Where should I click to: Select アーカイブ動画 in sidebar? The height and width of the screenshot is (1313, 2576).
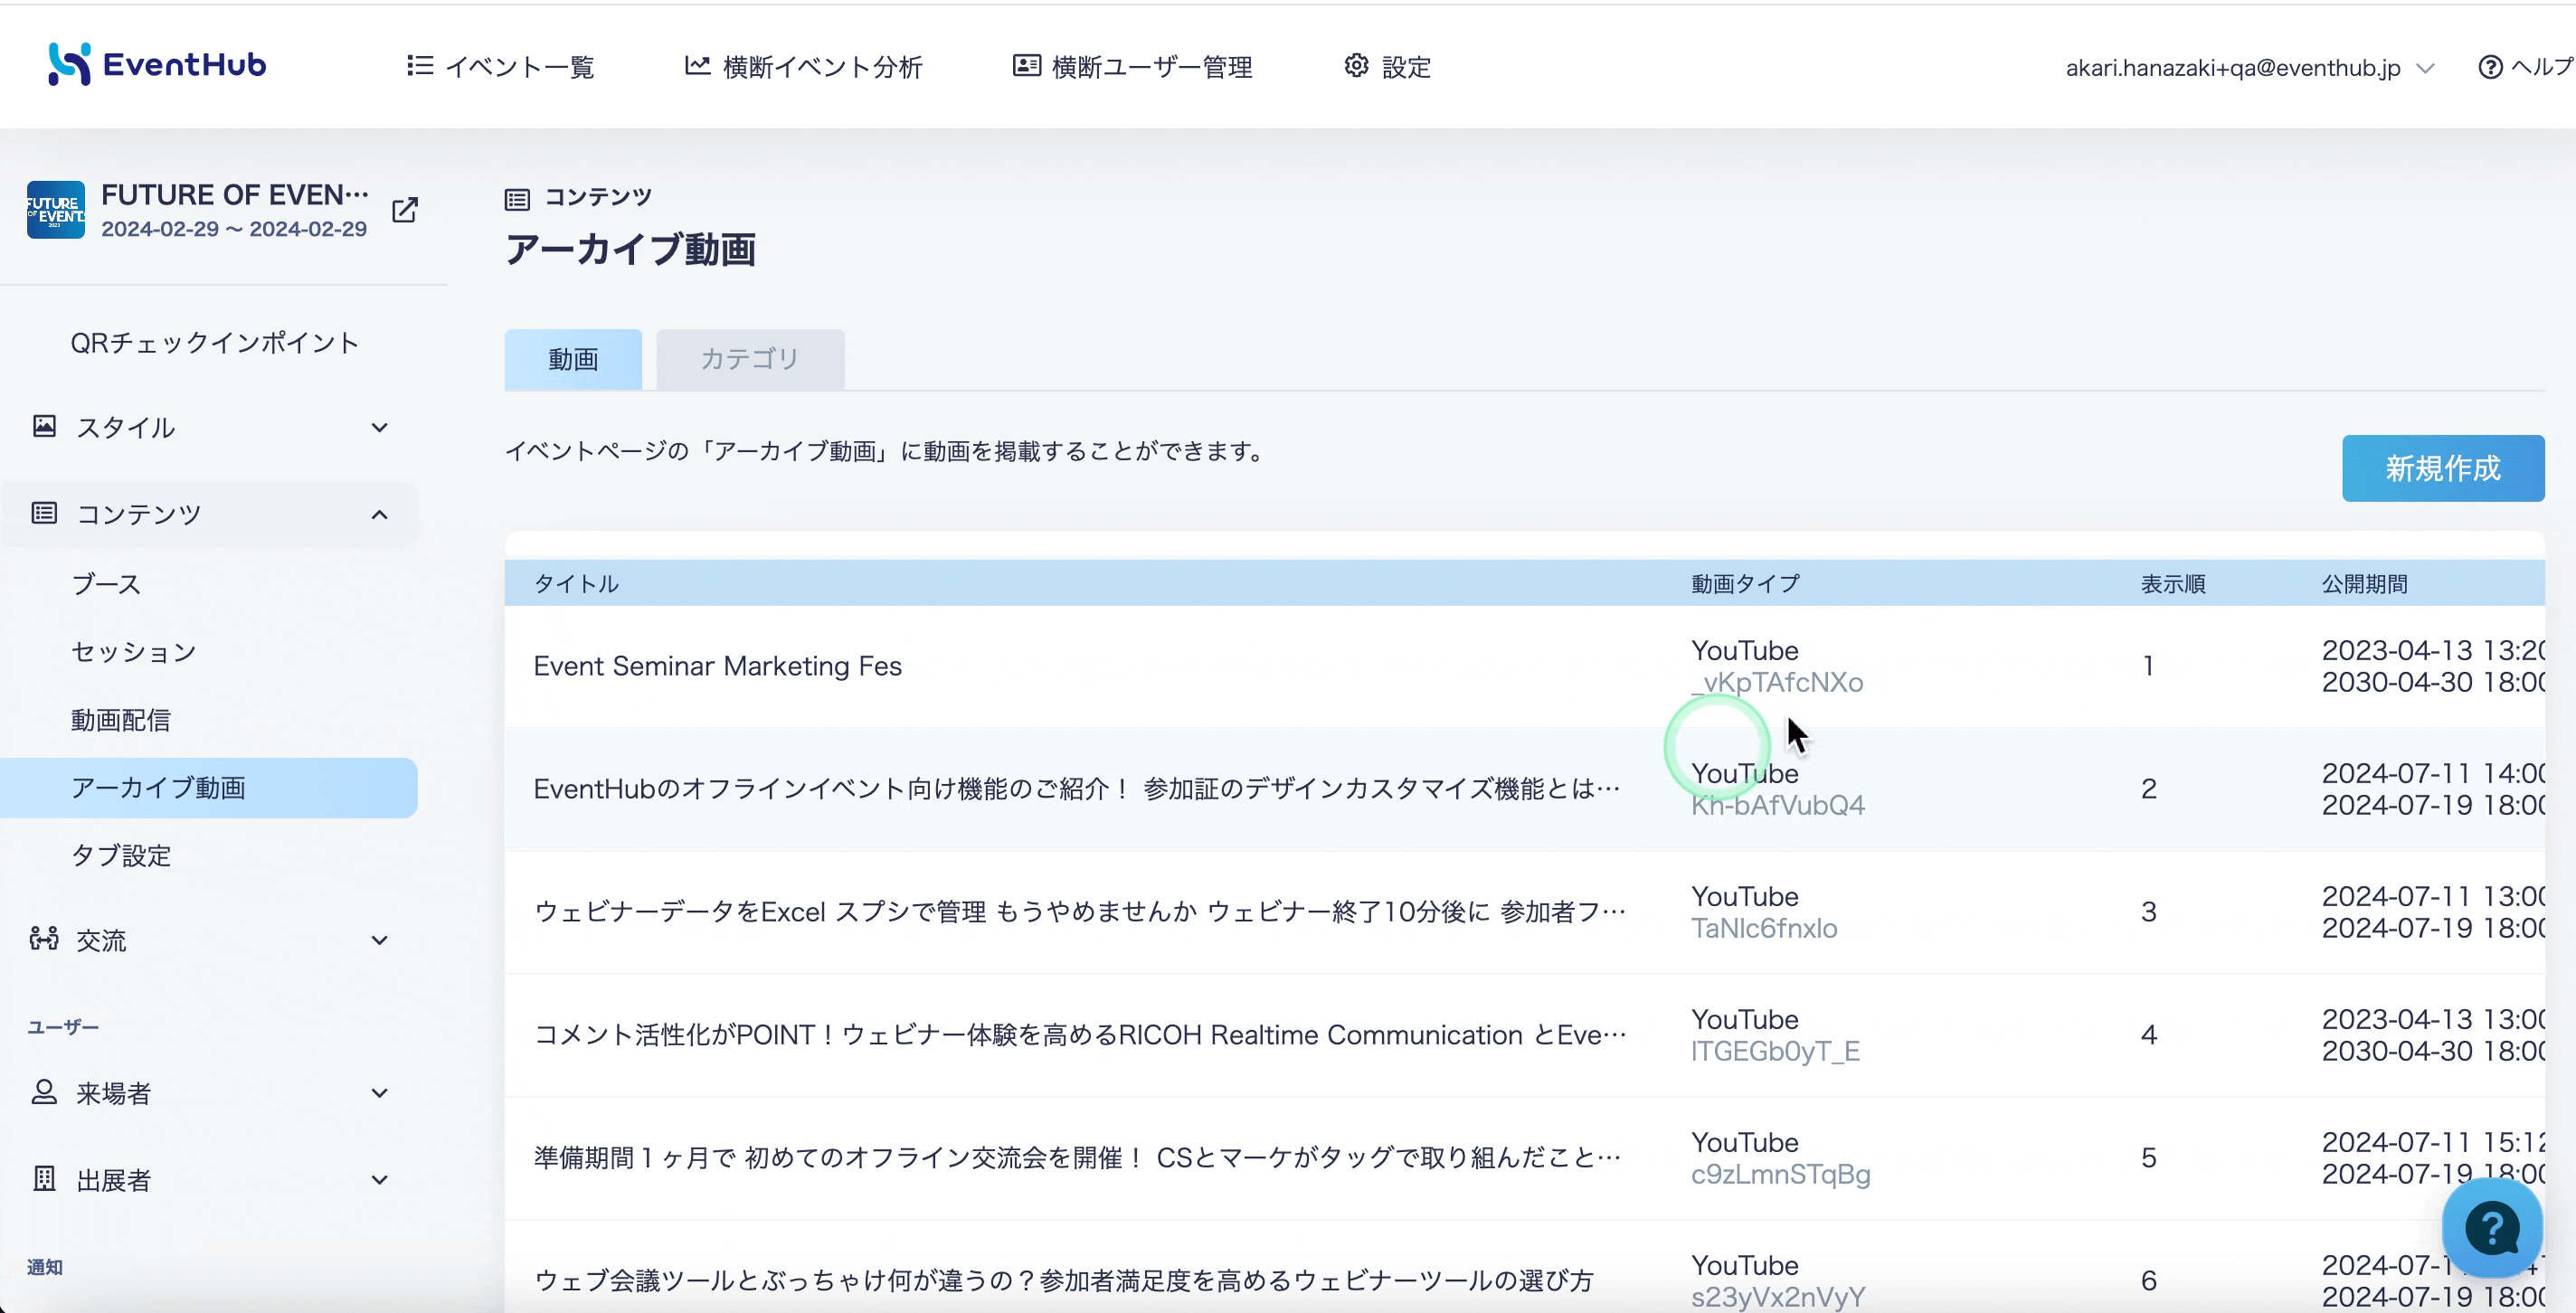click(x=209, y=788)
